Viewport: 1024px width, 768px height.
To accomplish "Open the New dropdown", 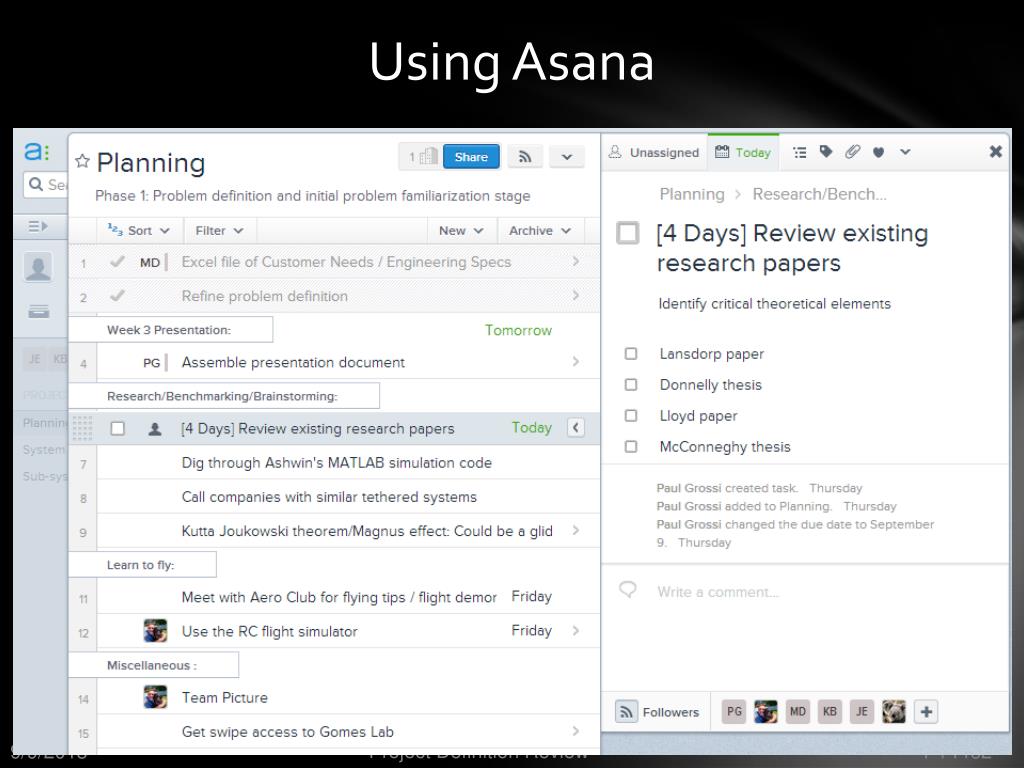I will click(x=461, y=231).
